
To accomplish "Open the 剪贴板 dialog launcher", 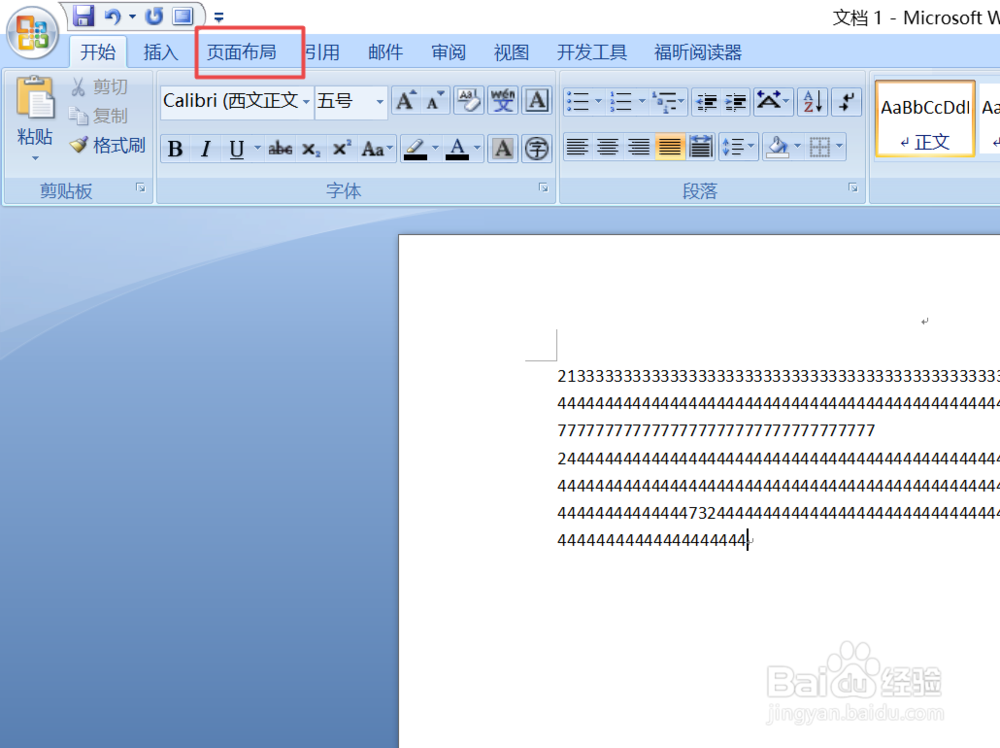I will 140,188.
